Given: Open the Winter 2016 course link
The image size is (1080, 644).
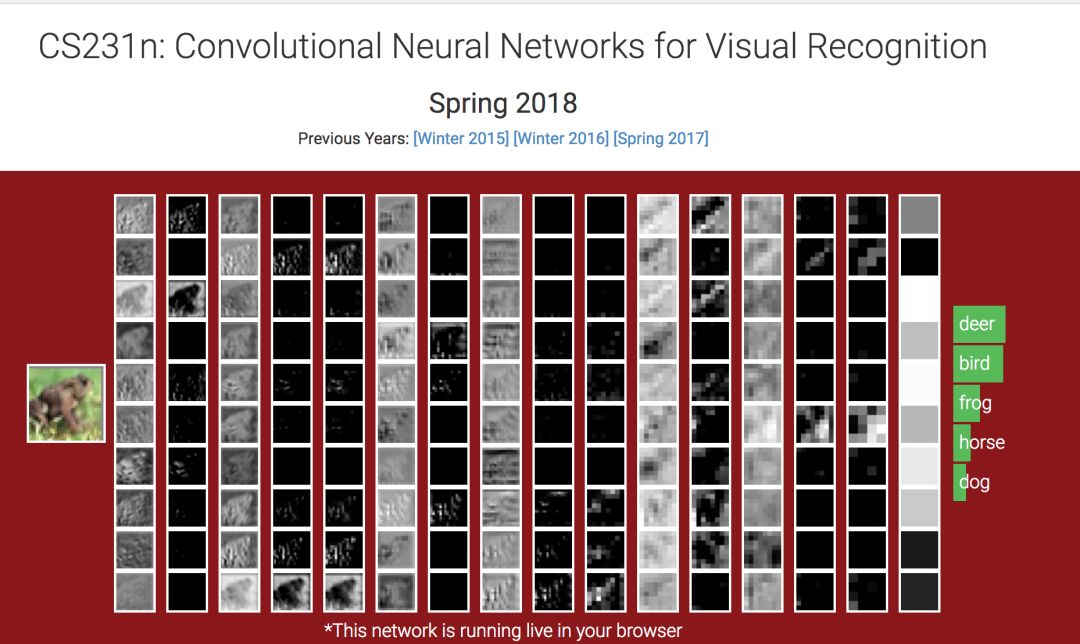Looking at the screenshot, I should coord(561,138).
